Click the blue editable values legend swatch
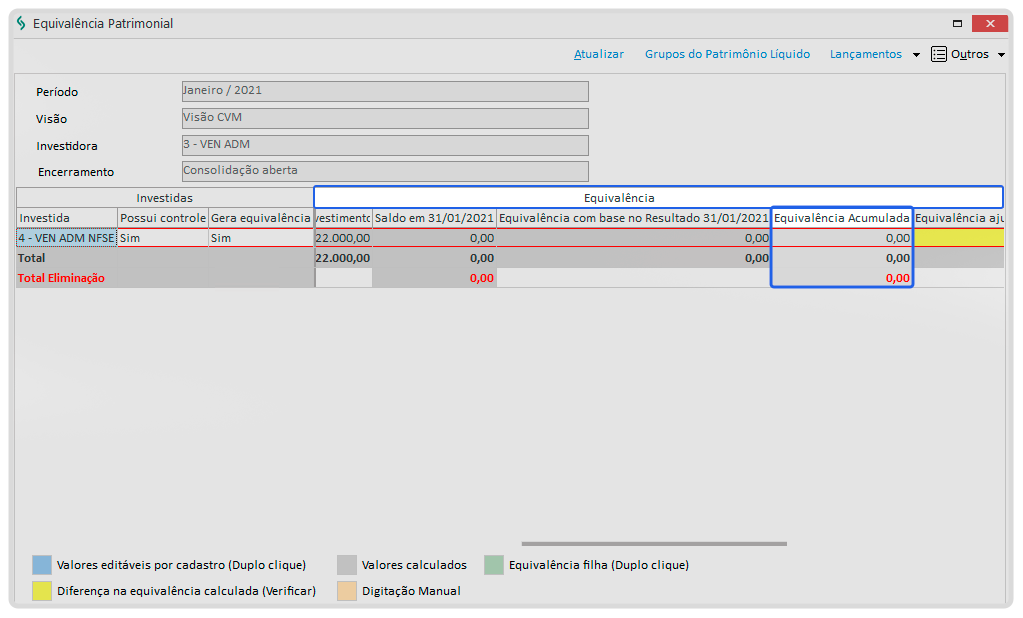This screenshot has width=1023, height=618. coord(41,565)
